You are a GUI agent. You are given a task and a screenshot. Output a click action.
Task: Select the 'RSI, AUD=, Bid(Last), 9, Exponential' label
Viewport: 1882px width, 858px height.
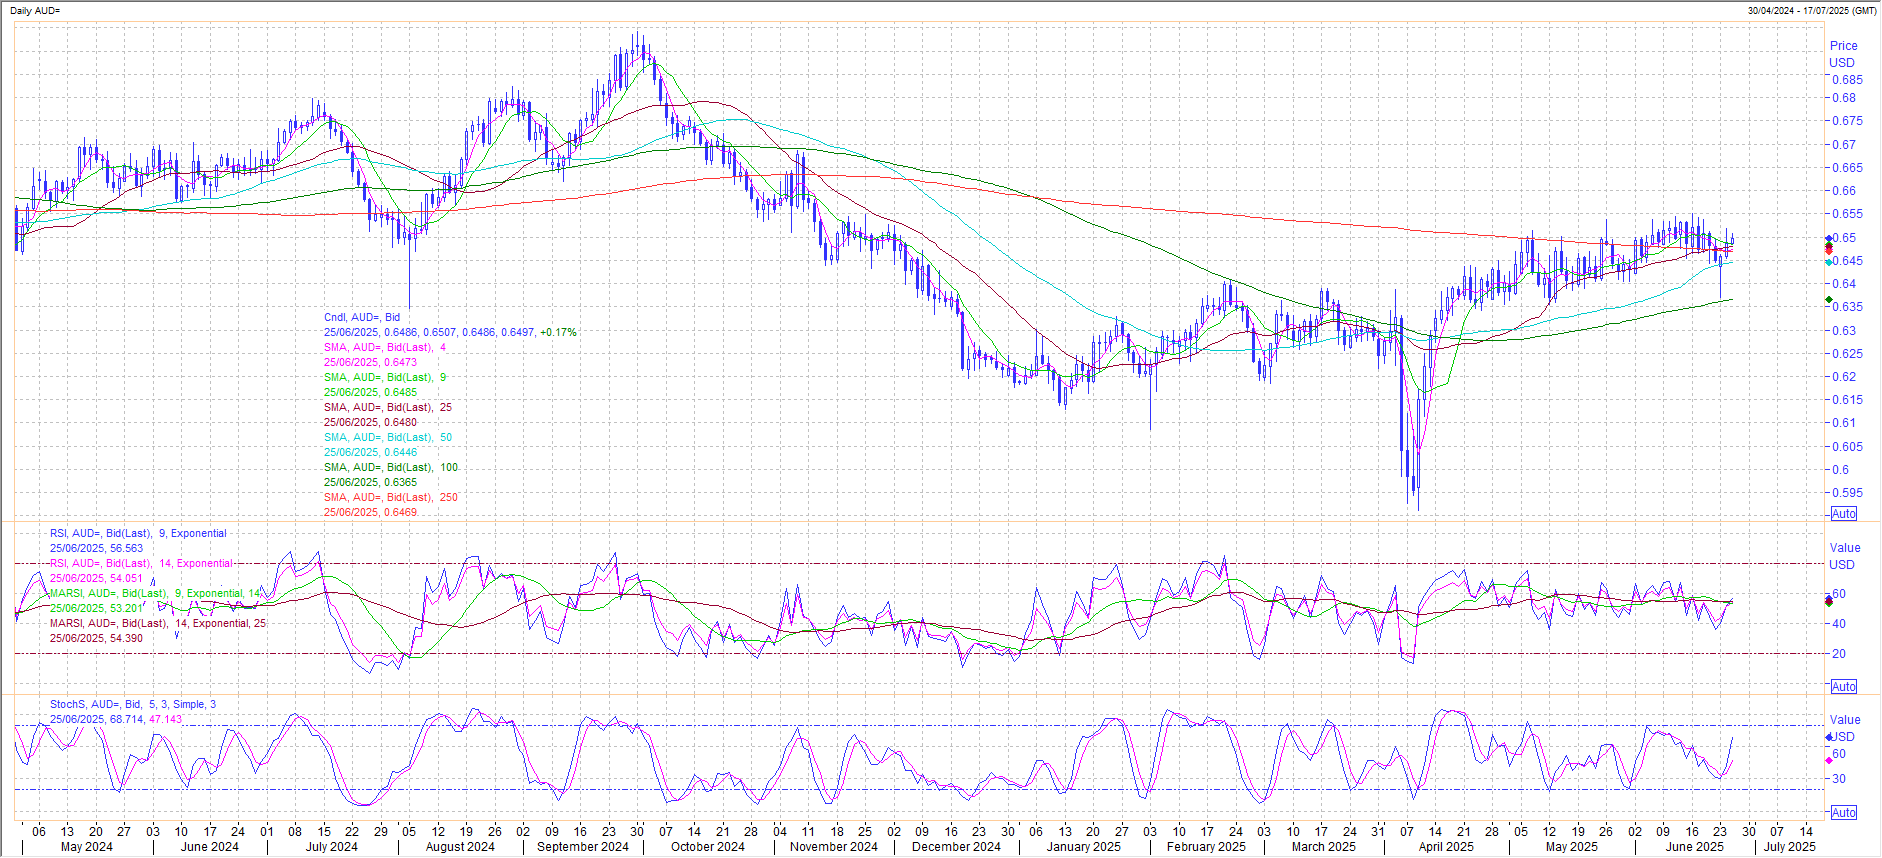point(138,534)
